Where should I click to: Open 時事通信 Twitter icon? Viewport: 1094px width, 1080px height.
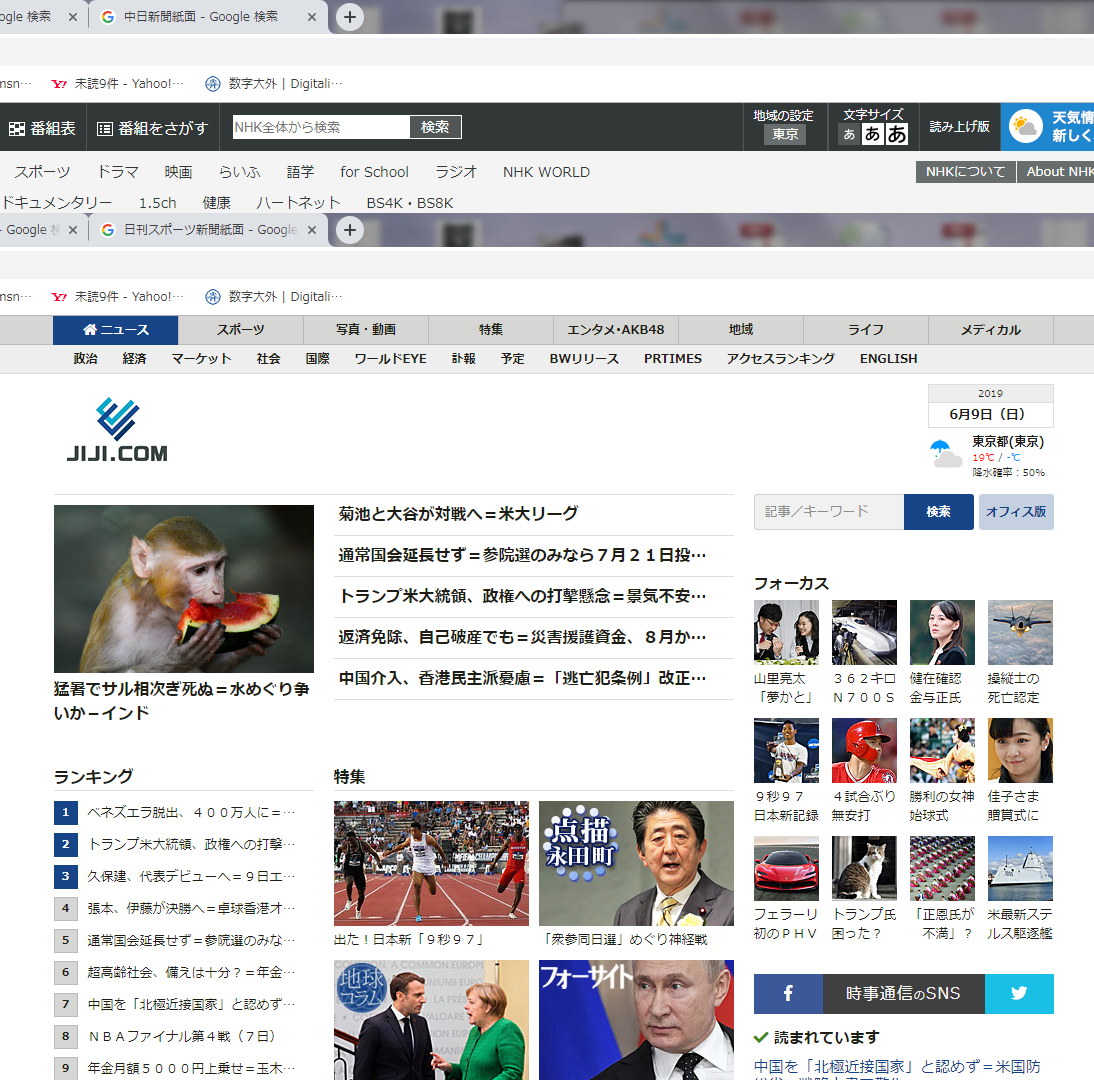[1019, 993]
